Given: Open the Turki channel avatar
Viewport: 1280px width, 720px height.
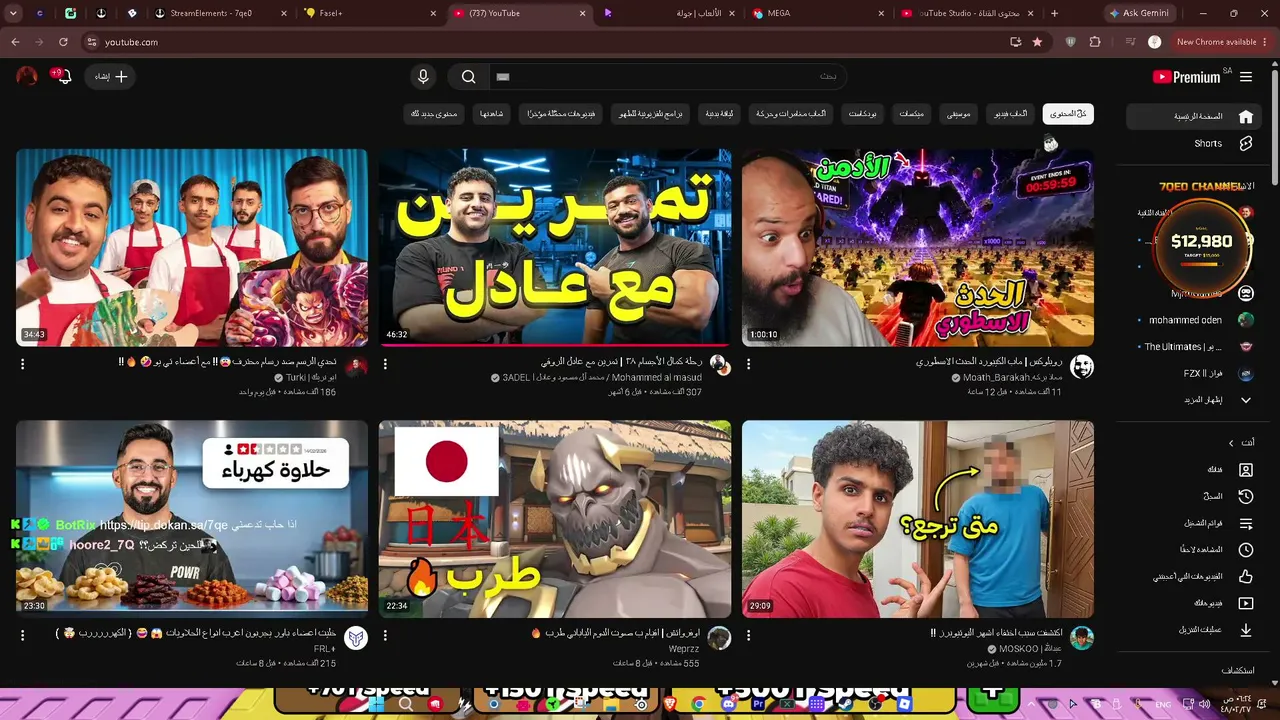Looking at the screenshot, I should 356,367.
